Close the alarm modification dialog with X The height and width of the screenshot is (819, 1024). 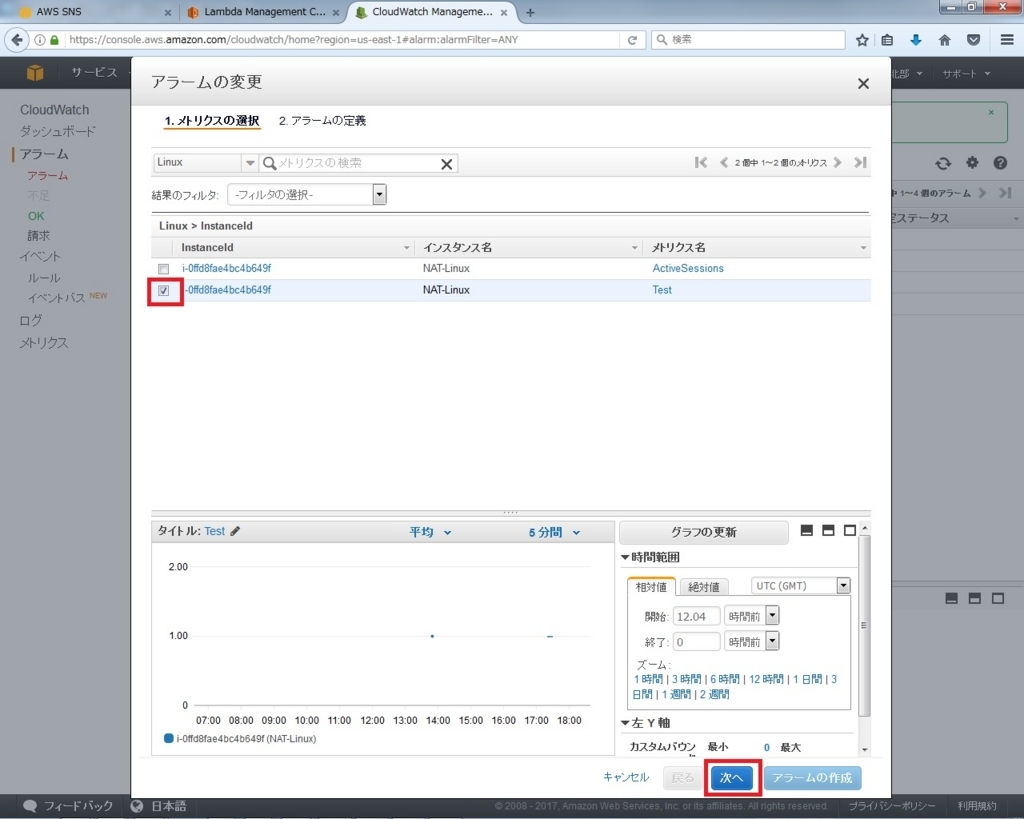tap(863, 84)
